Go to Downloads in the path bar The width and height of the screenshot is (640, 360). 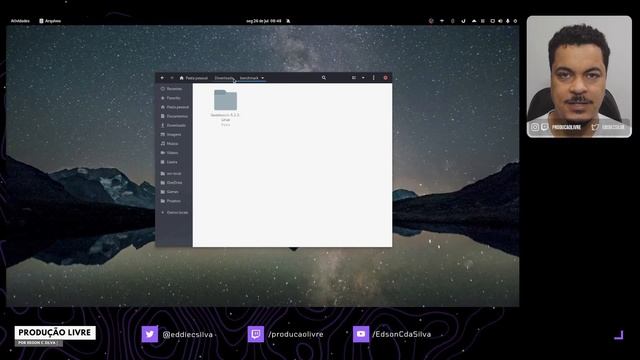[224, 78]
